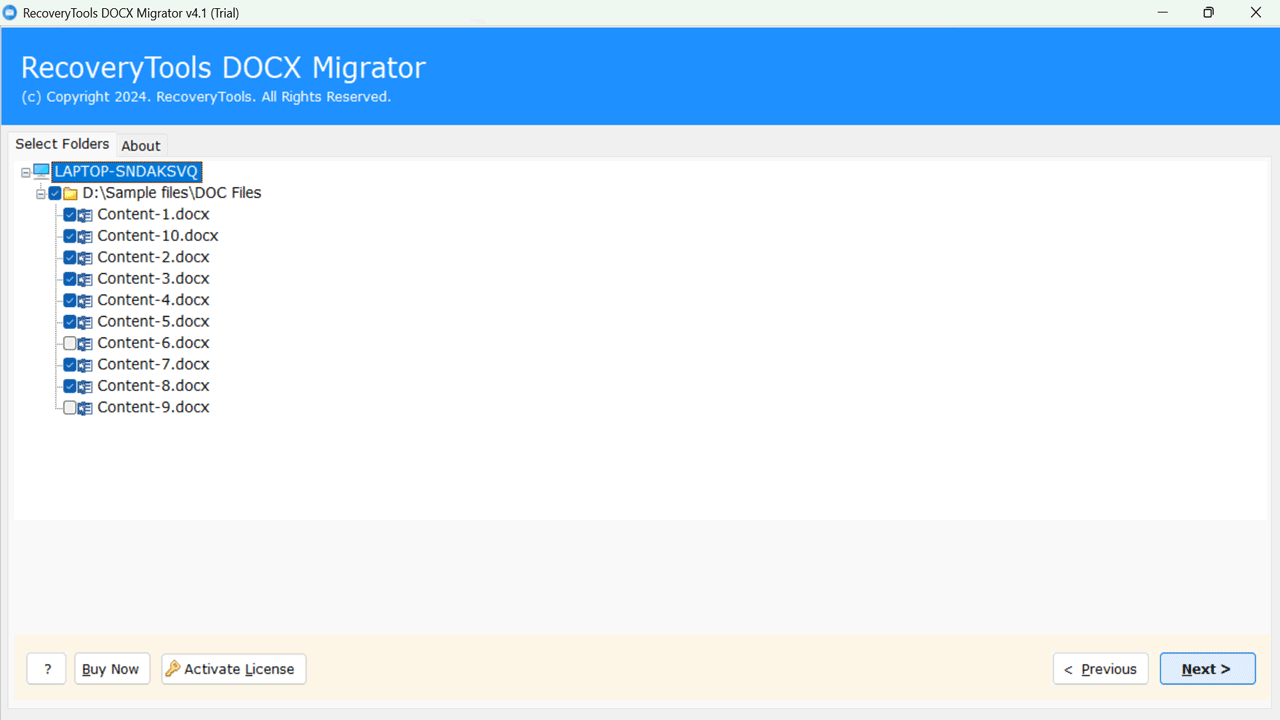Image resolution: width=1280 pixels, height=720 pixels.
Task: Check the Content-6.docx checkbox
Action: tap(70, 344)
